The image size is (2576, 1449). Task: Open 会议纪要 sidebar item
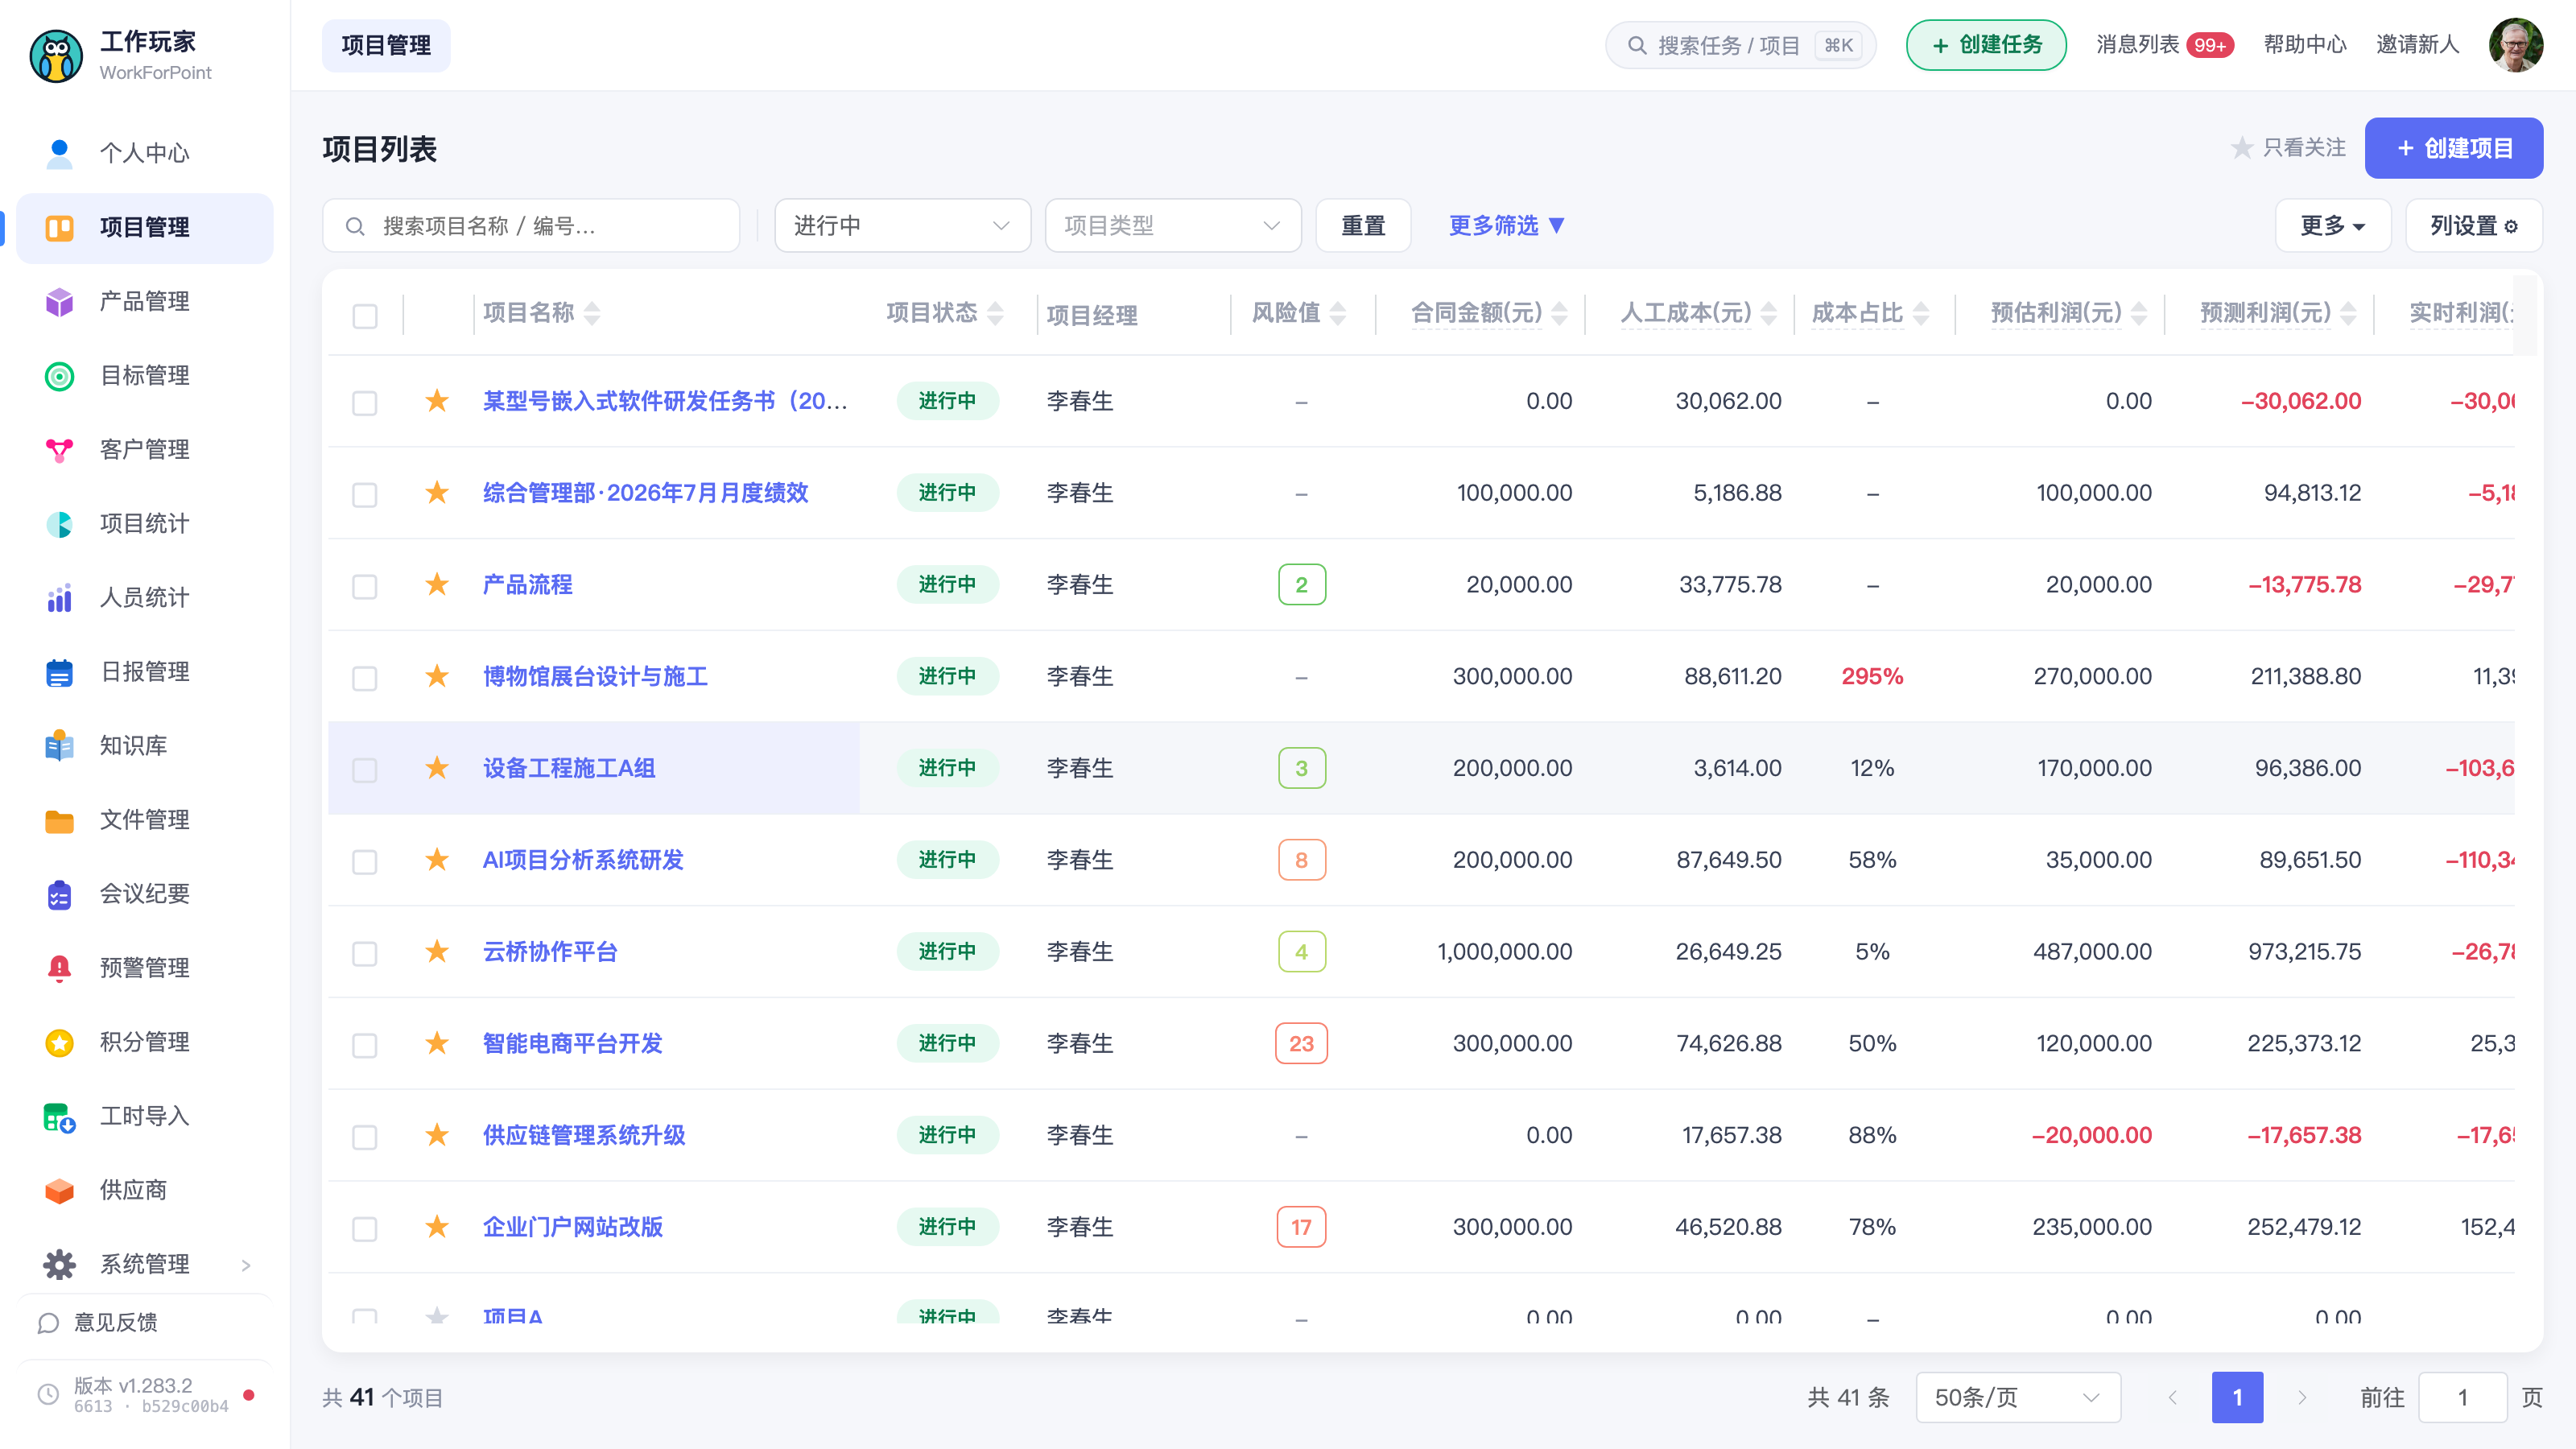(x=144, y=893)
